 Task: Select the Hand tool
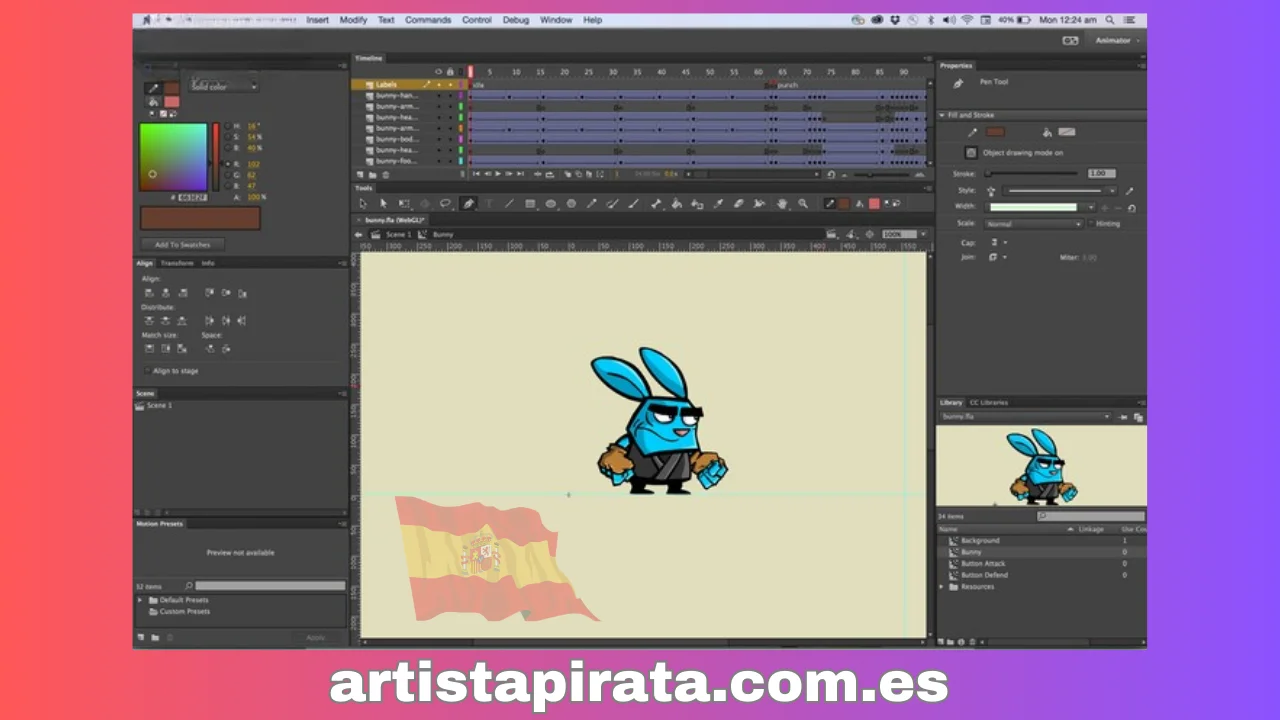tap(783, 203)
